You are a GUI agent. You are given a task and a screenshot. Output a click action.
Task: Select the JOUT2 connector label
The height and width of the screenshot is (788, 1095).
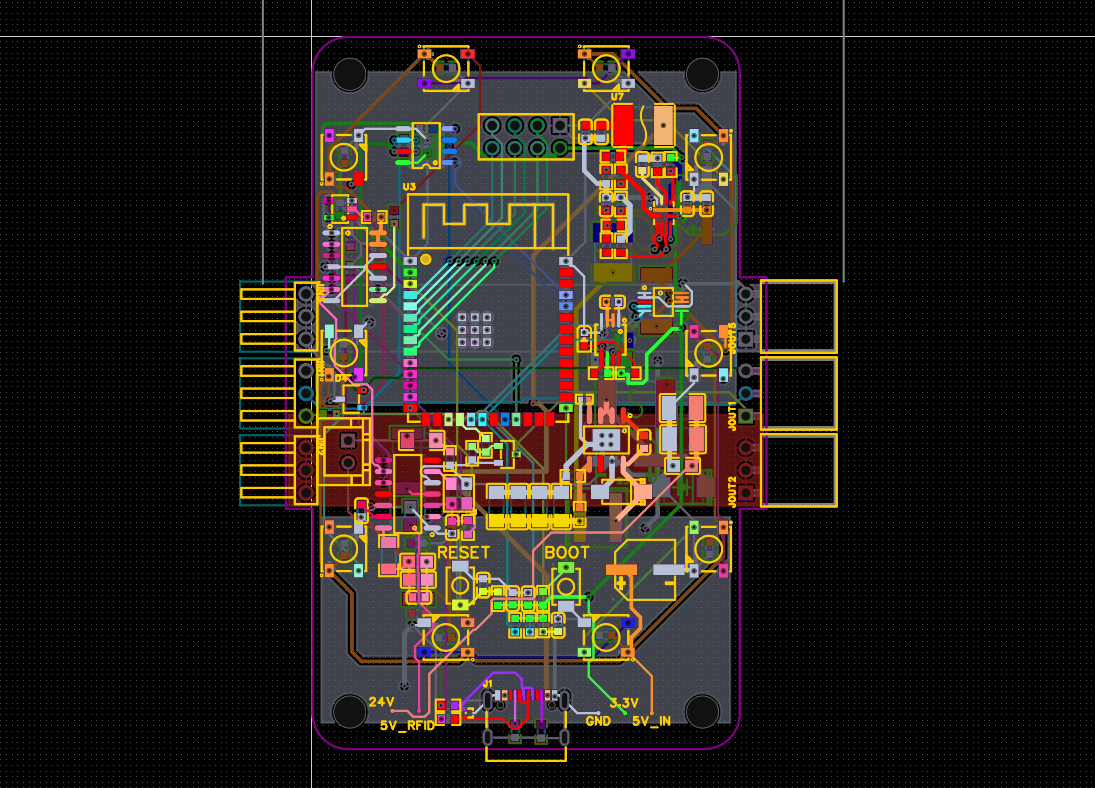pyautogui.click(x=733, y=492)
